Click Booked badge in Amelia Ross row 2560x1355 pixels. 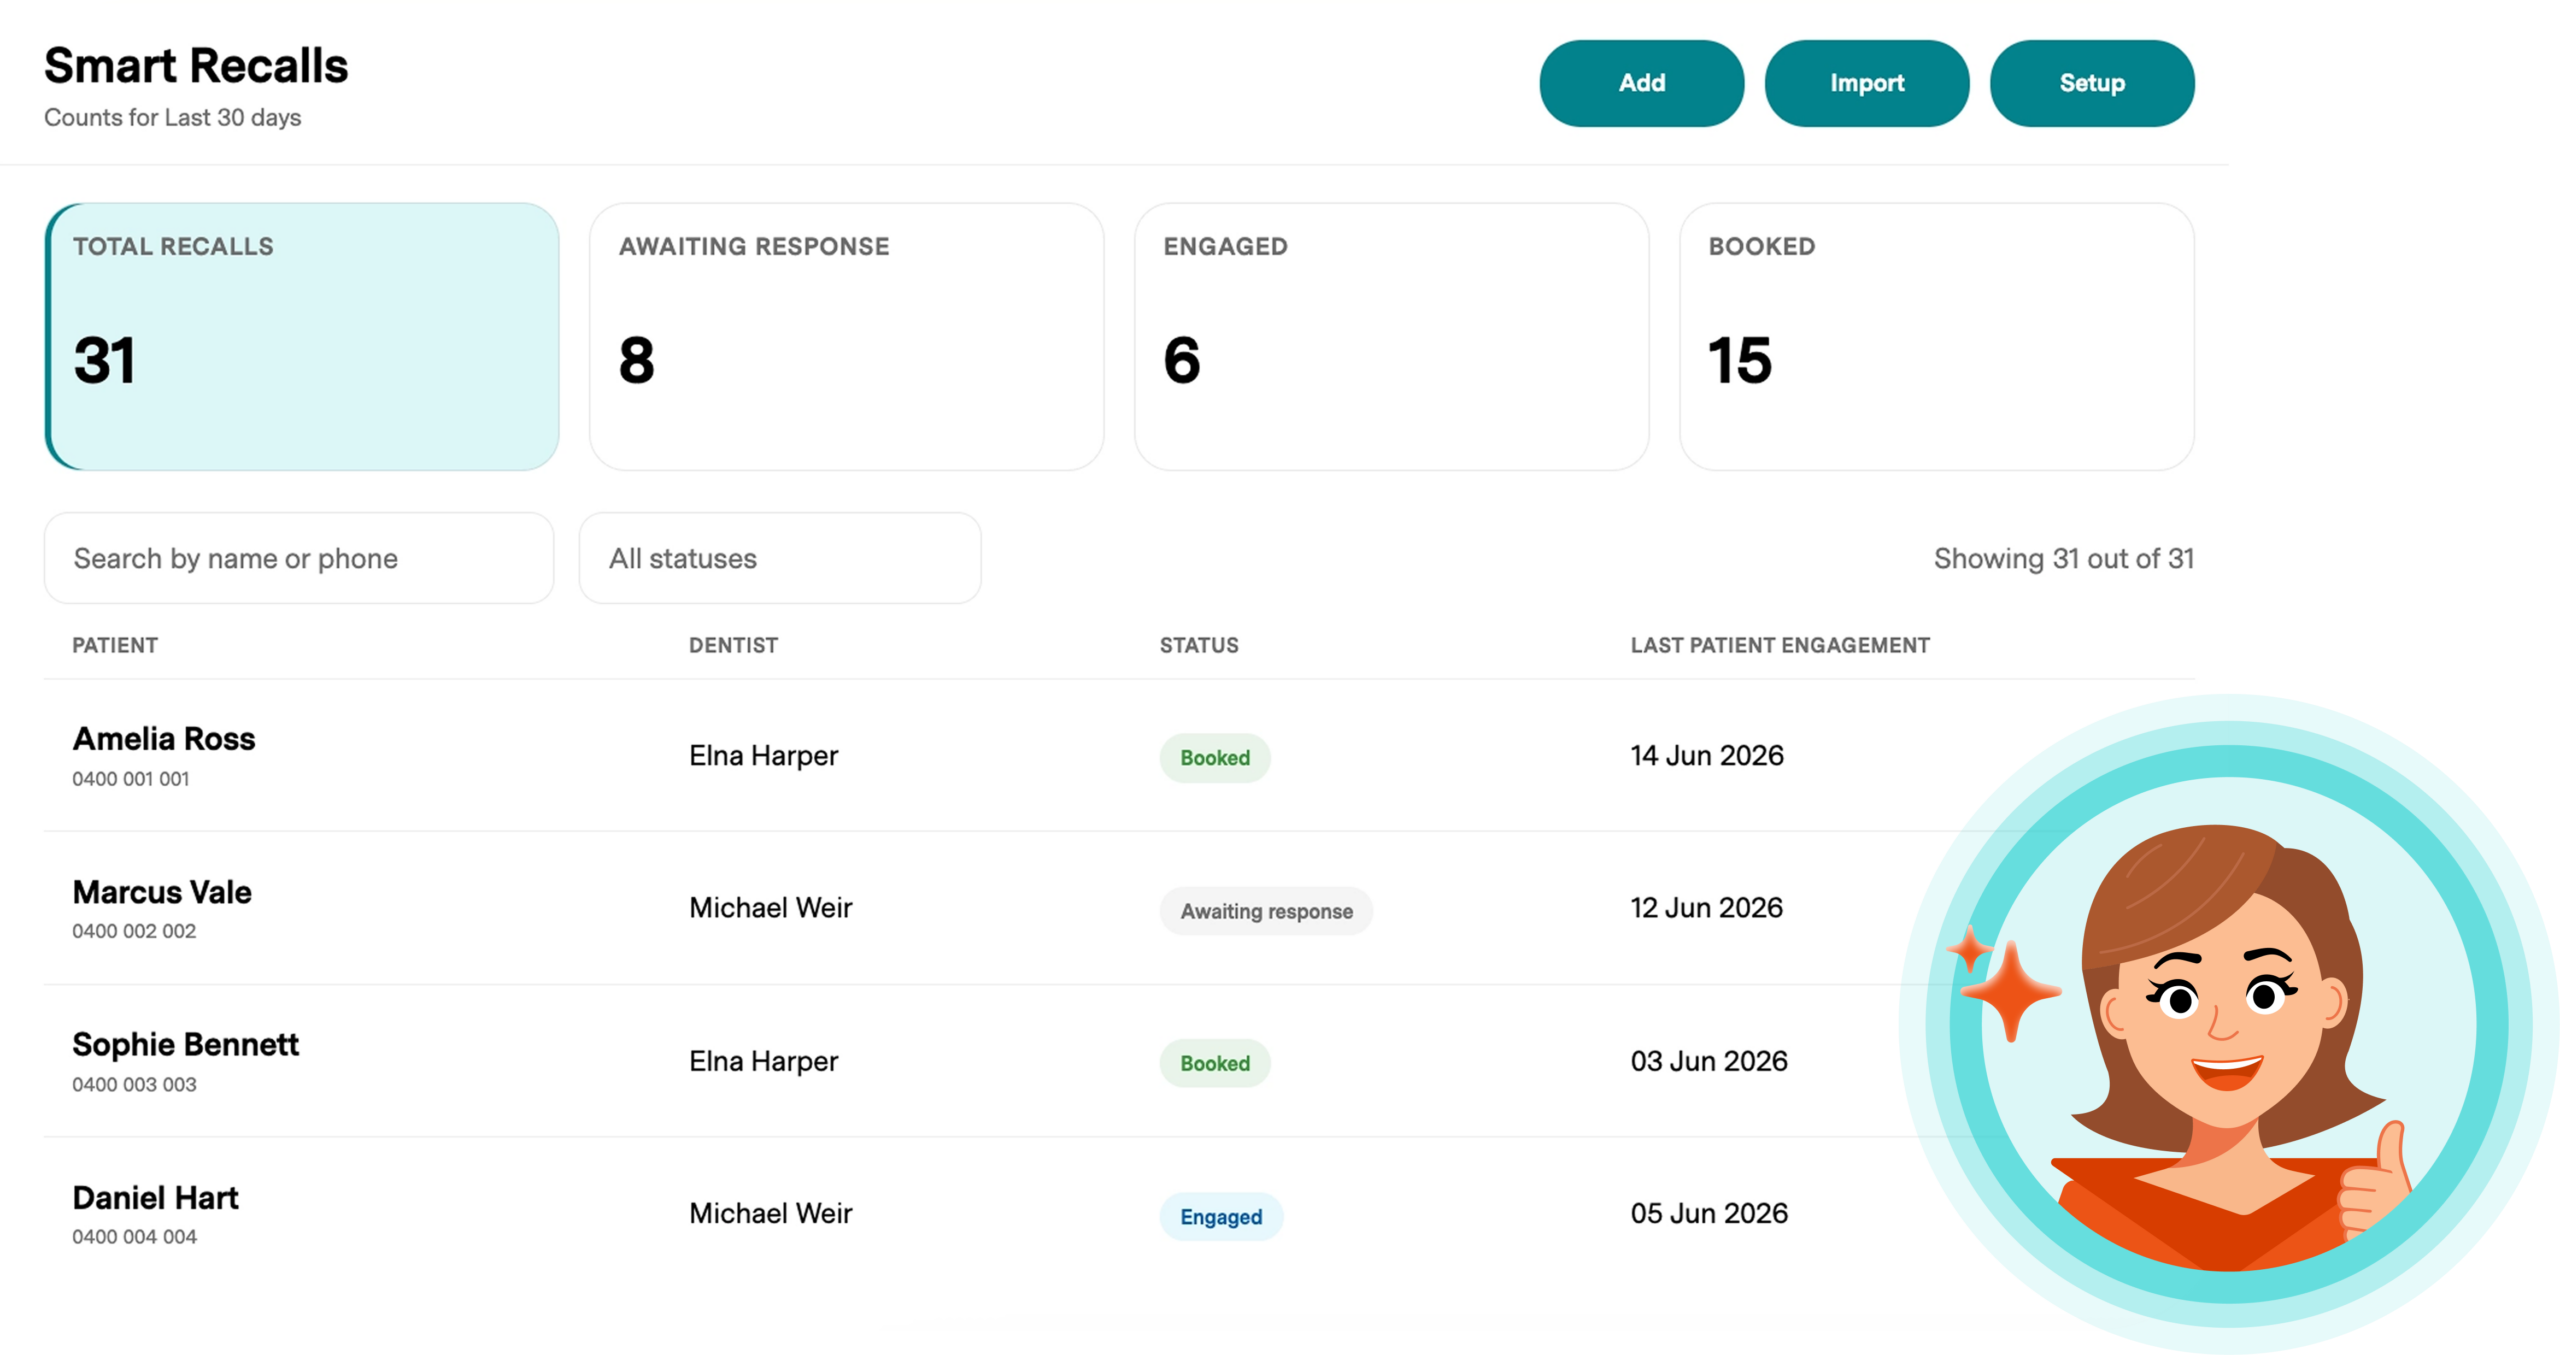coord(1215,758)
